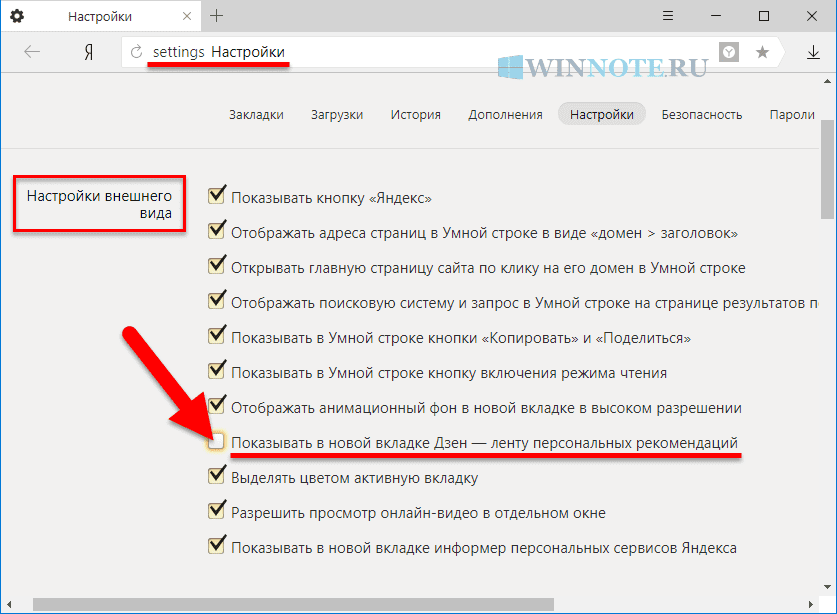Screen dimensions: 837x614
Task: Maximize the browser window
Action: click(x=764, y=16)
